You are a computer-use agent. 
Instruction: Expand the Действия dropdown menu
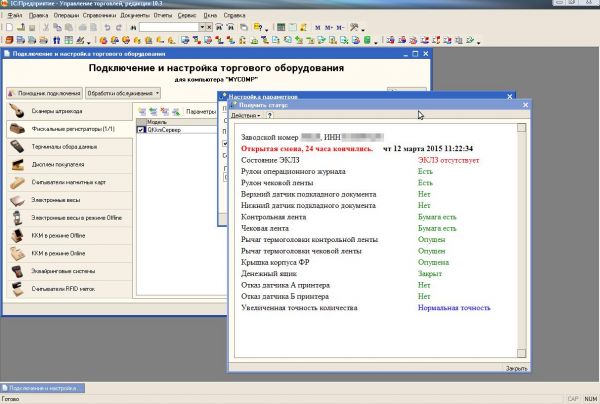click(x=246, y=116)
